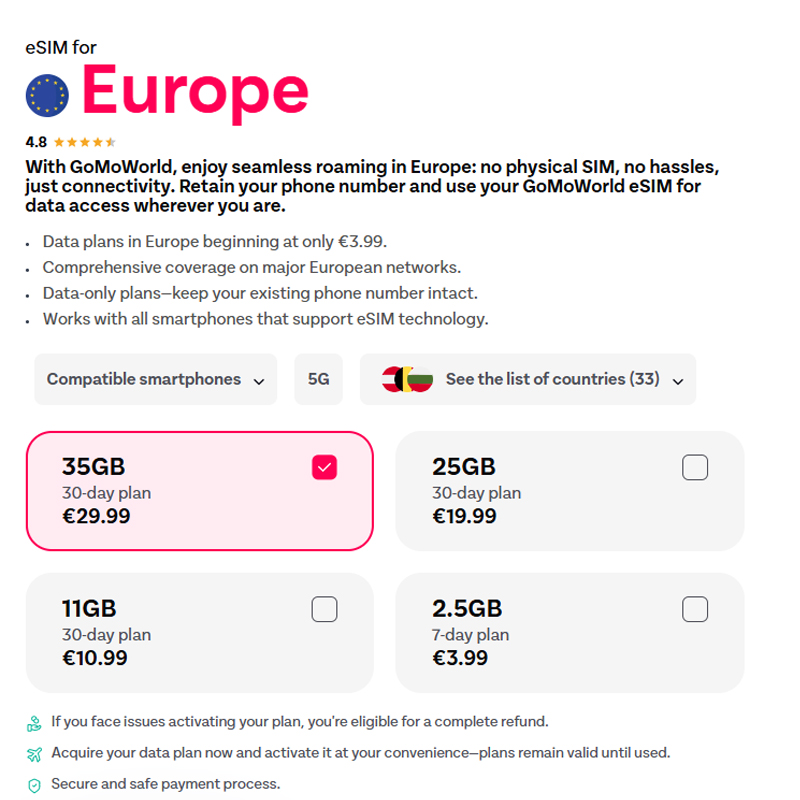Image resolution: width=800 pixels, height=800 pixels.
Task: Select the 2.5GB plan checkbox
Action: coord(694,609)
